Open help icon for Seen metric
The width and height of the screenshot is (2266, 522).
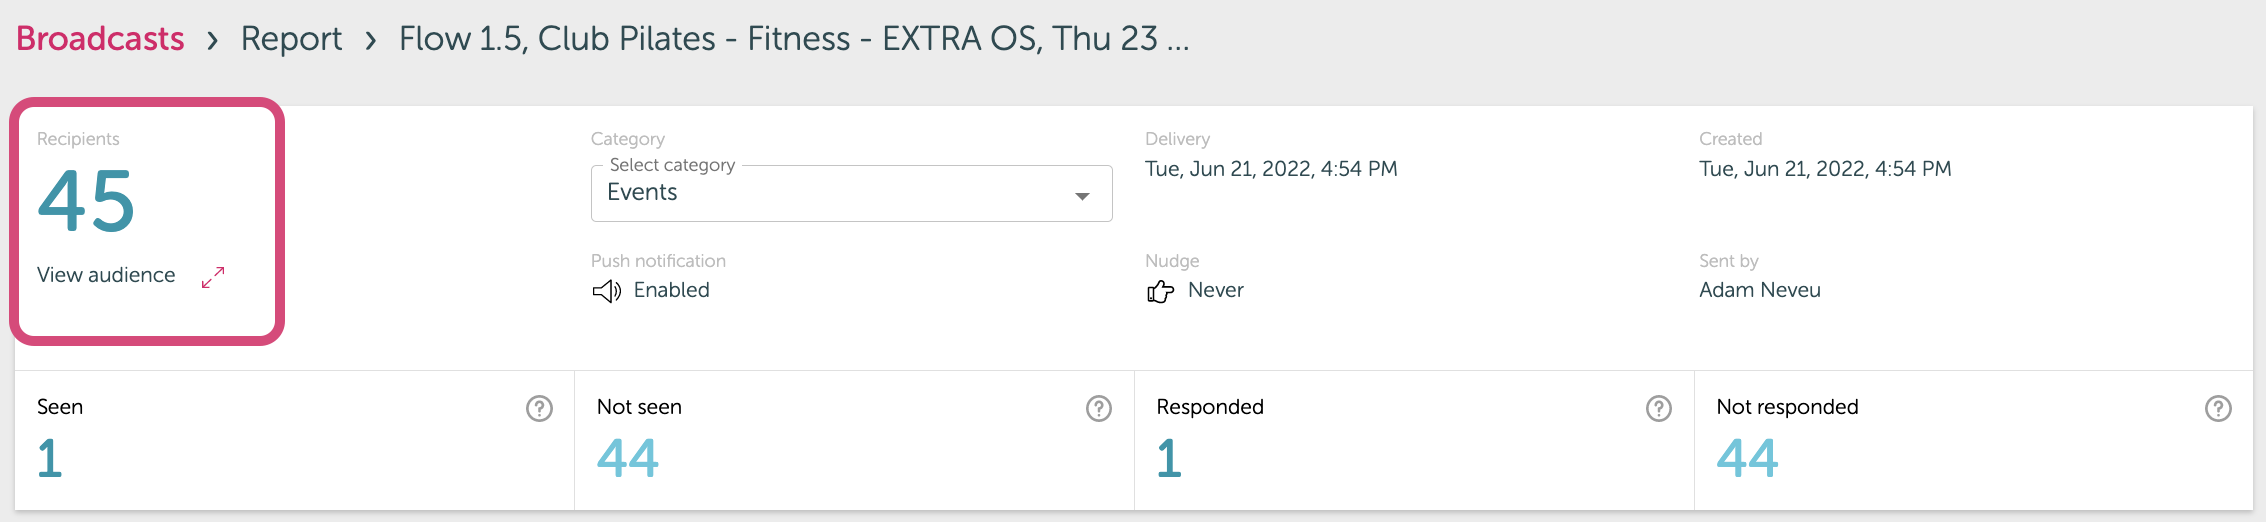tap(539, 408)
